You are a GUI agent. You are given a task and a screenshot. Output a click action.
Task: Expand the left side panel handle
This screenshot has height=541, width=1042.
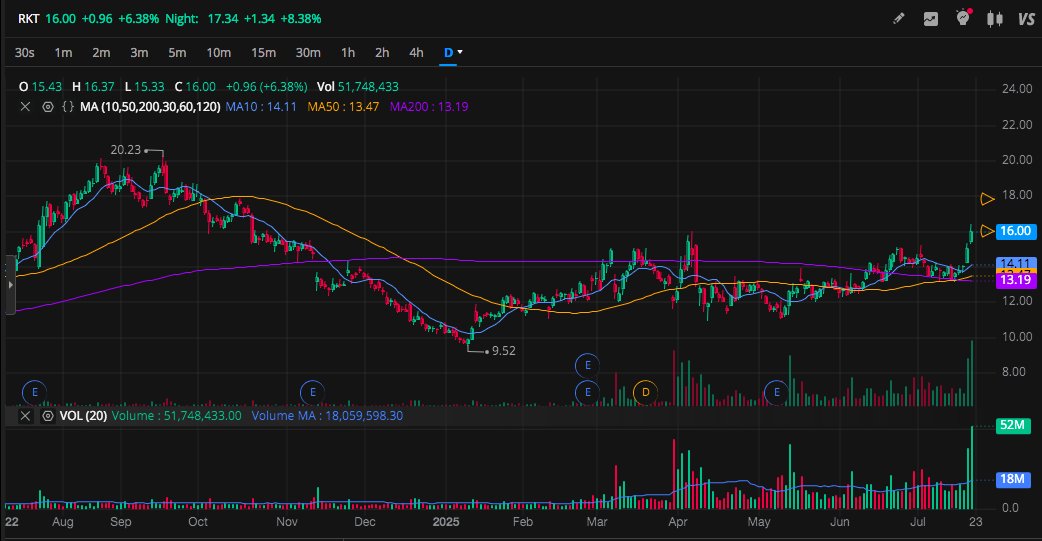tap(10, 284)
